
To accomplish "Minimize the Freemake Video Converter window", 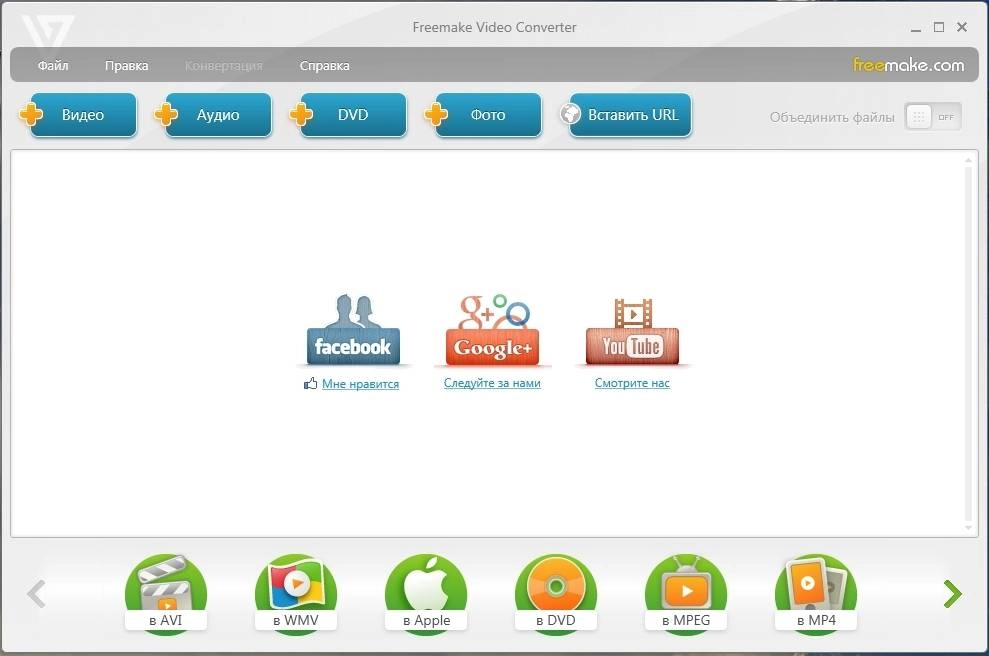I will tap(916, 28).
